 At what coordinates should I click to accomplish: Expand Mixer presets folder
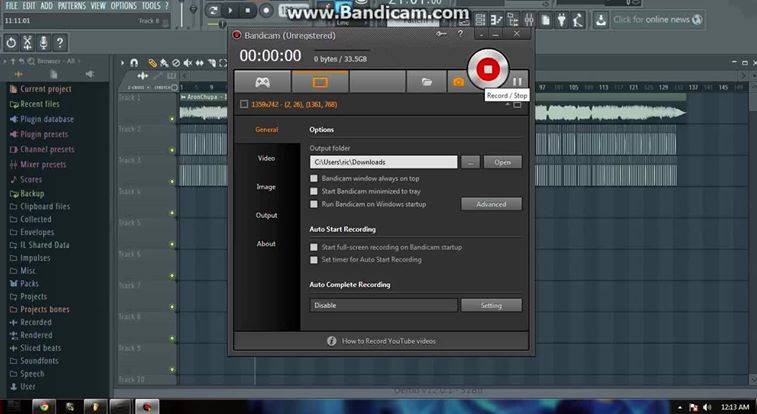point(38,165)
